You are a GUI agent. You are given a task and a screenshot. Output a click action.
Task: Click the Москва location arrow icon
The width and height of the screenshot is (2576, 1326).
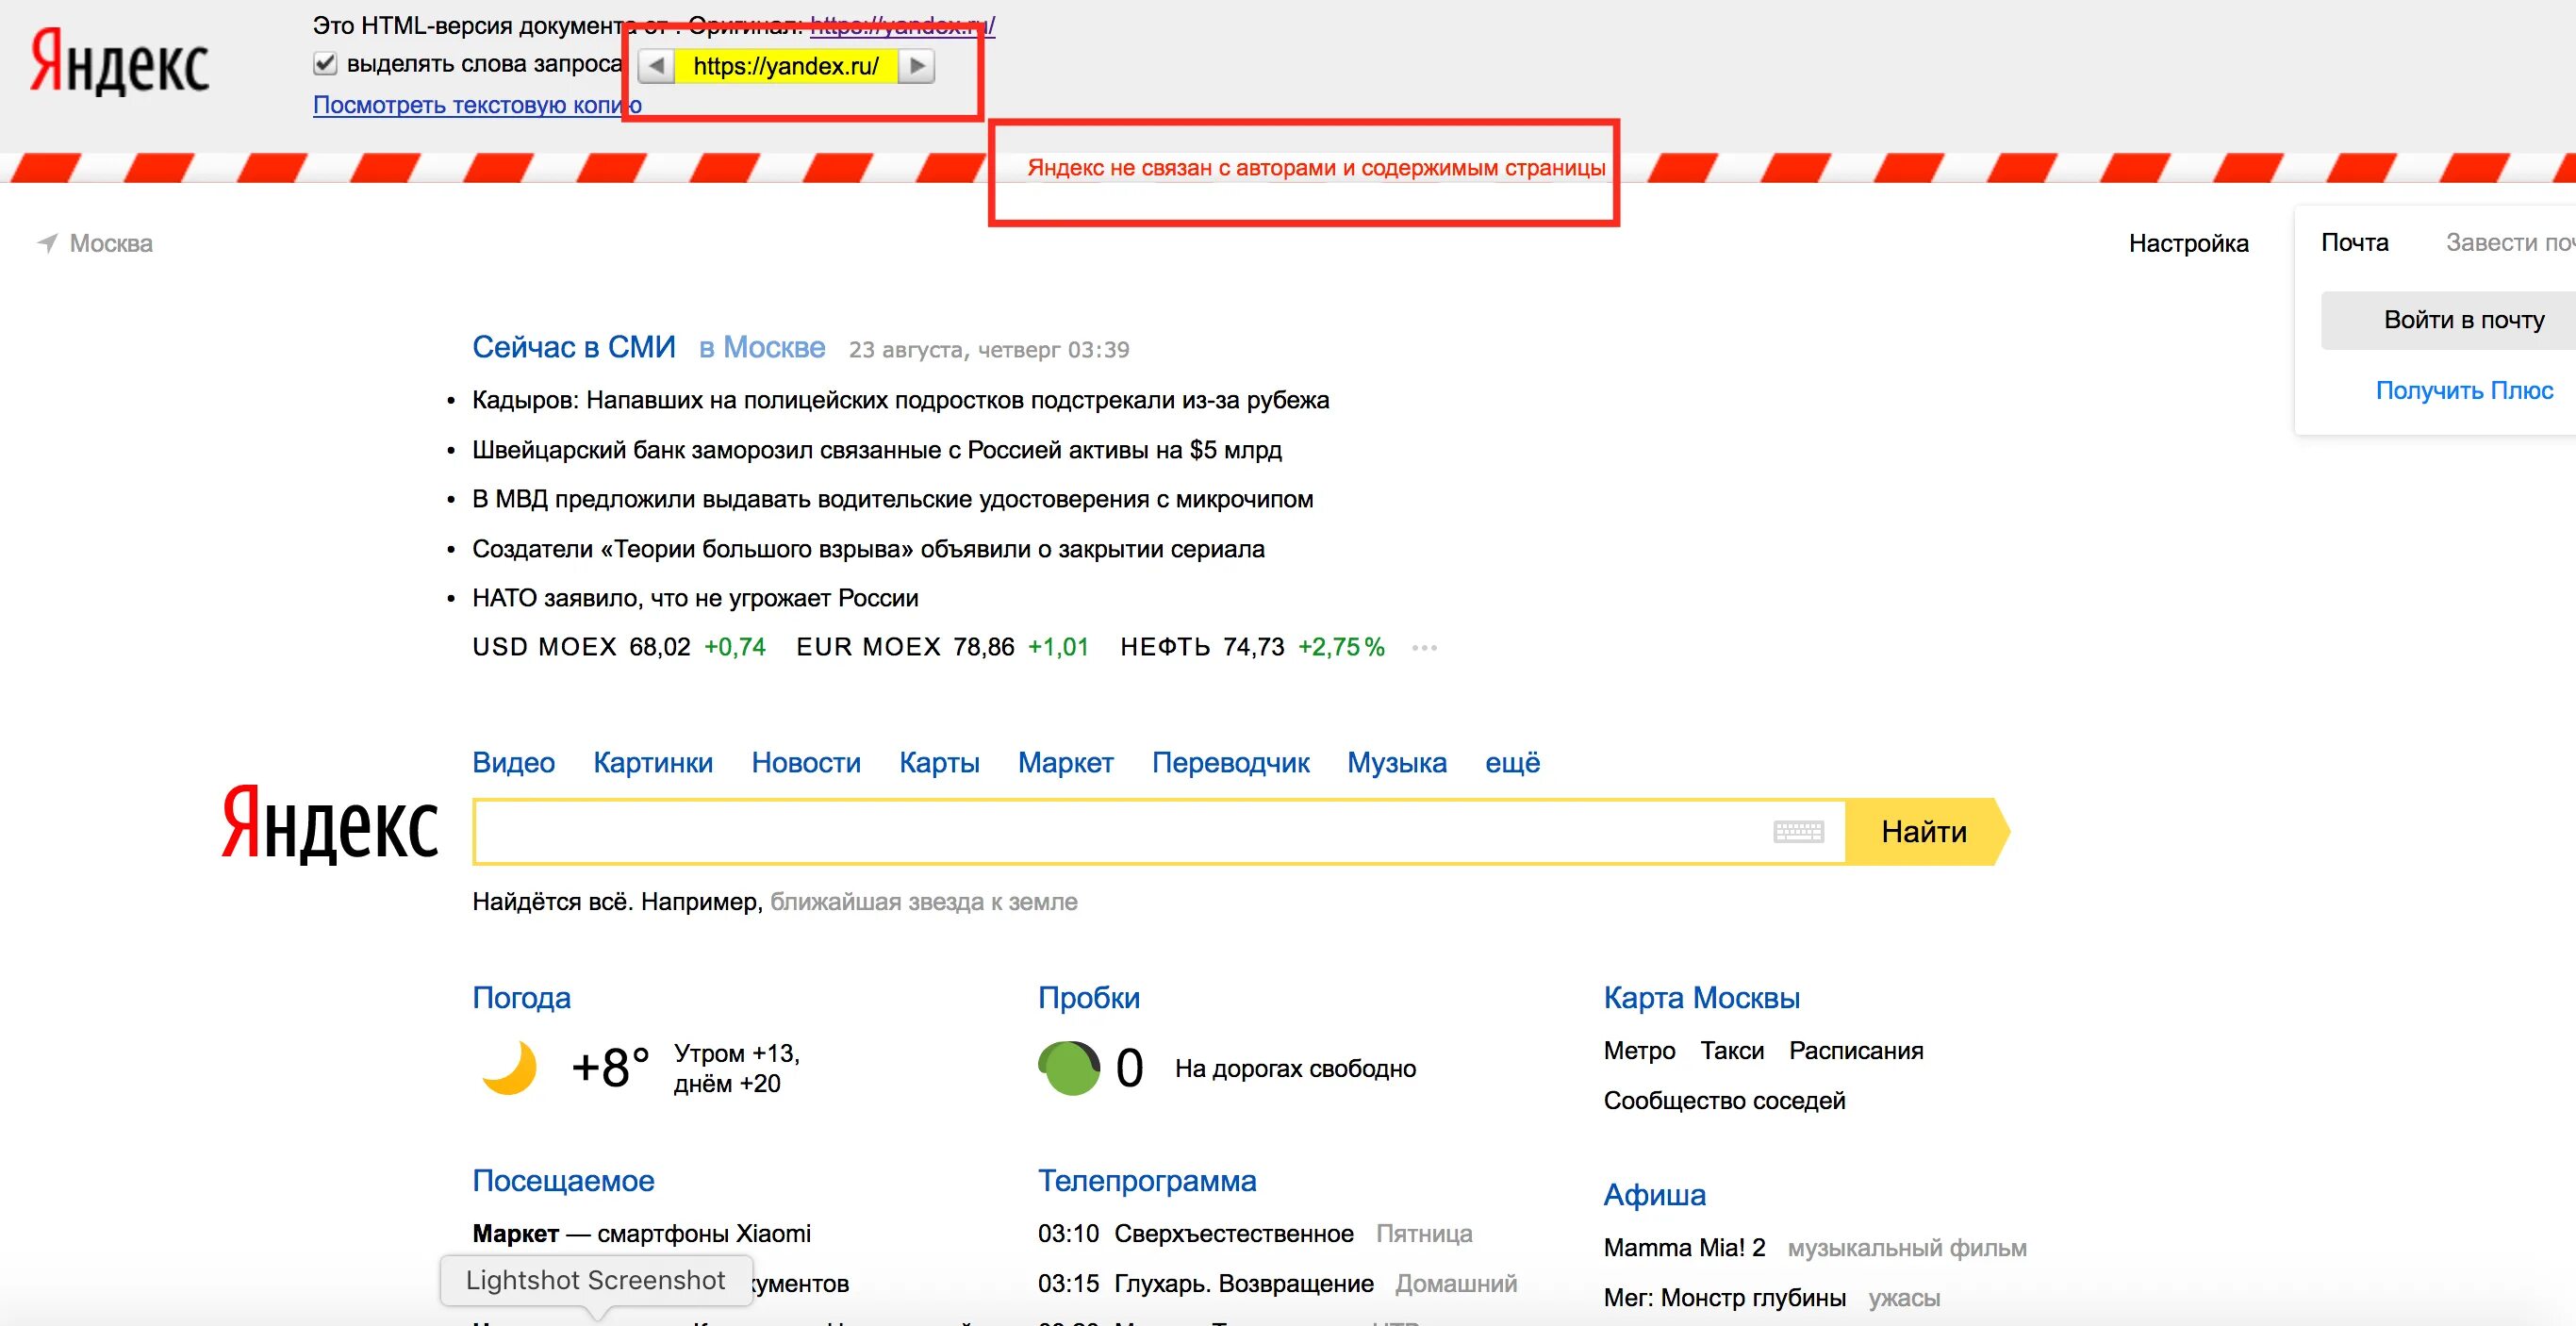click(47, 243)
